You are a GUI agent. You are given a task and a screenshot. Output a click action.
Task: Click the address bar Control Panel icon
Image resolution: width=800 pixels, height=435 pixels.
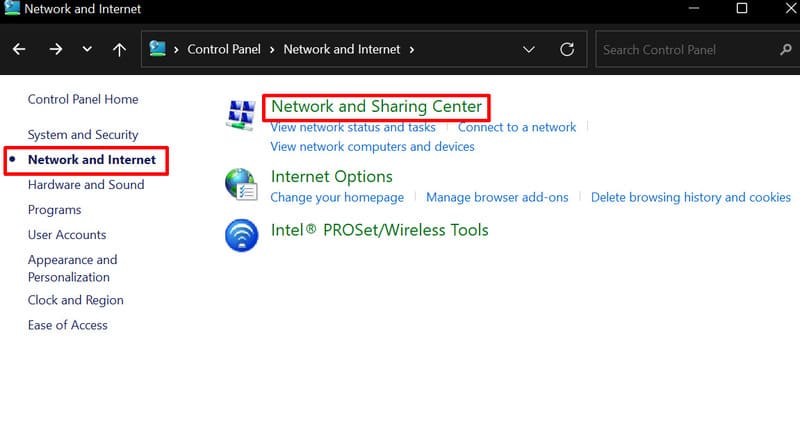(x=158, y=49)
